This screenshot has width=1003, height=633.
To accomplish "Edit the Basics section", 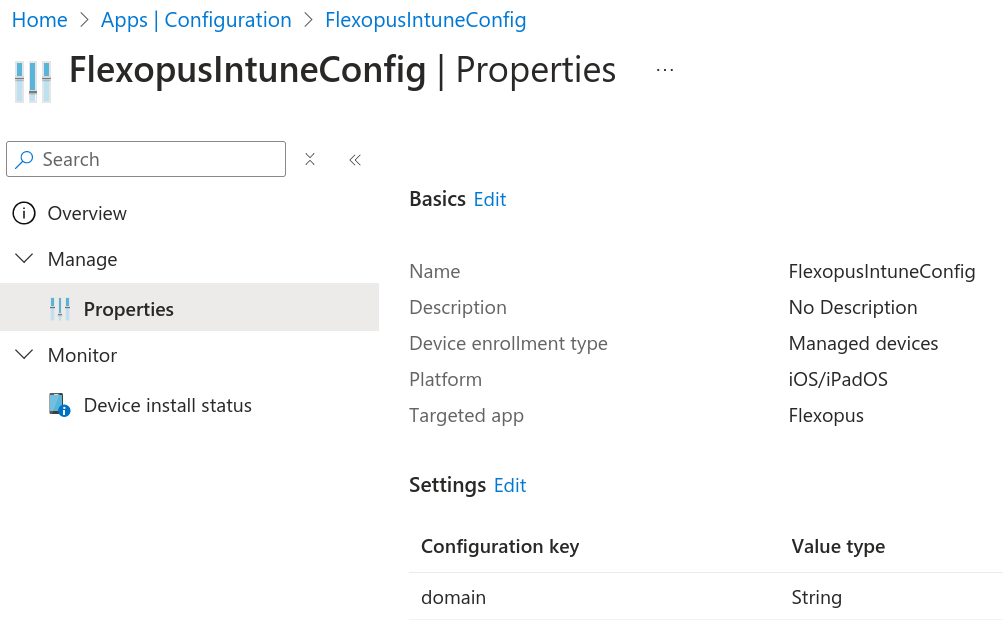I will coord(490,199).
